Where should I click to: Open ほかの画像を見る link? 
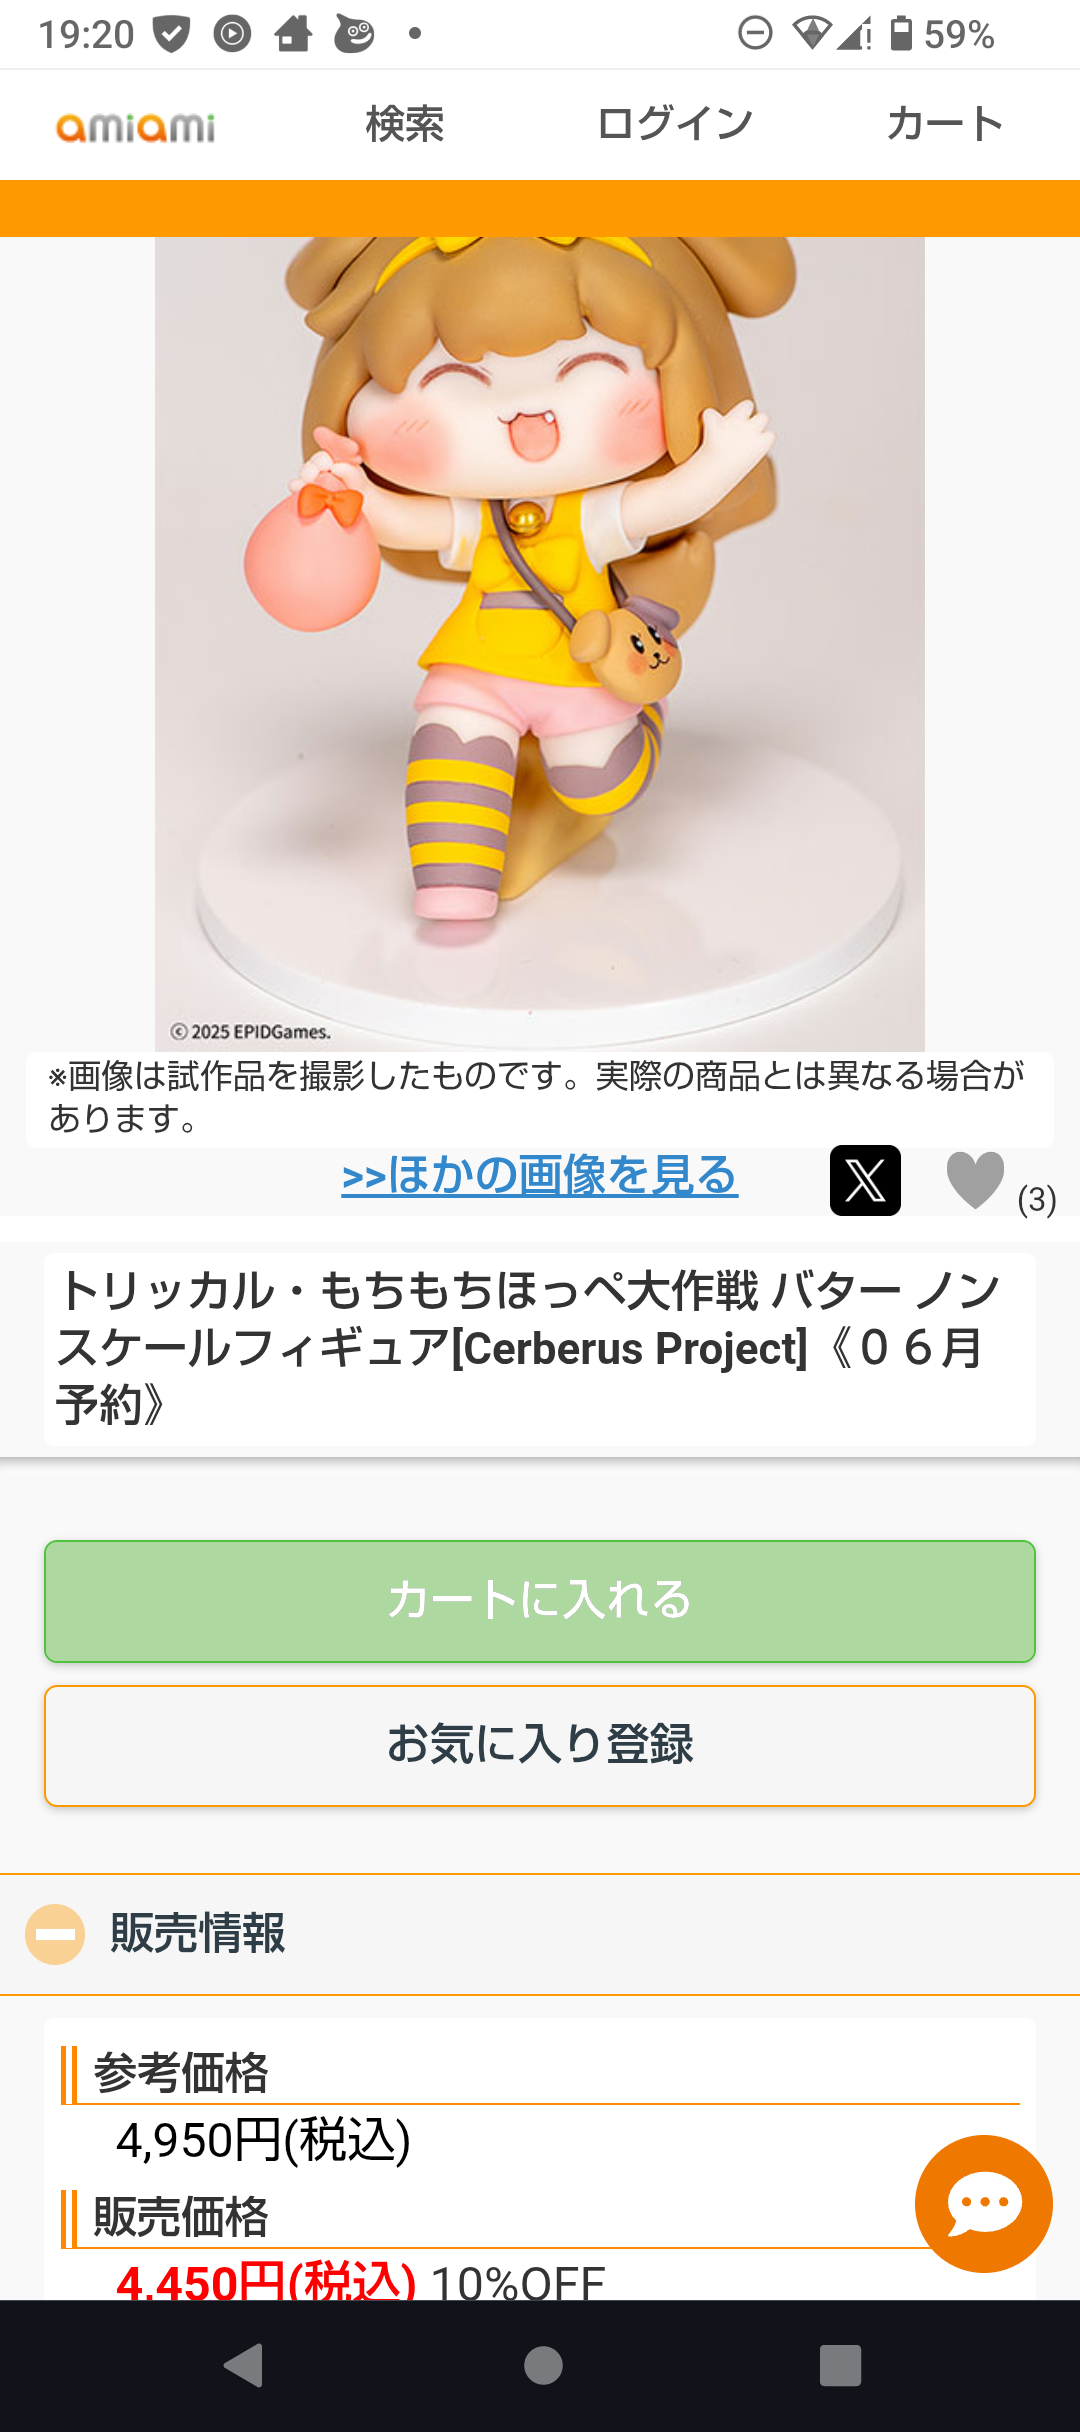(540, 1175)
